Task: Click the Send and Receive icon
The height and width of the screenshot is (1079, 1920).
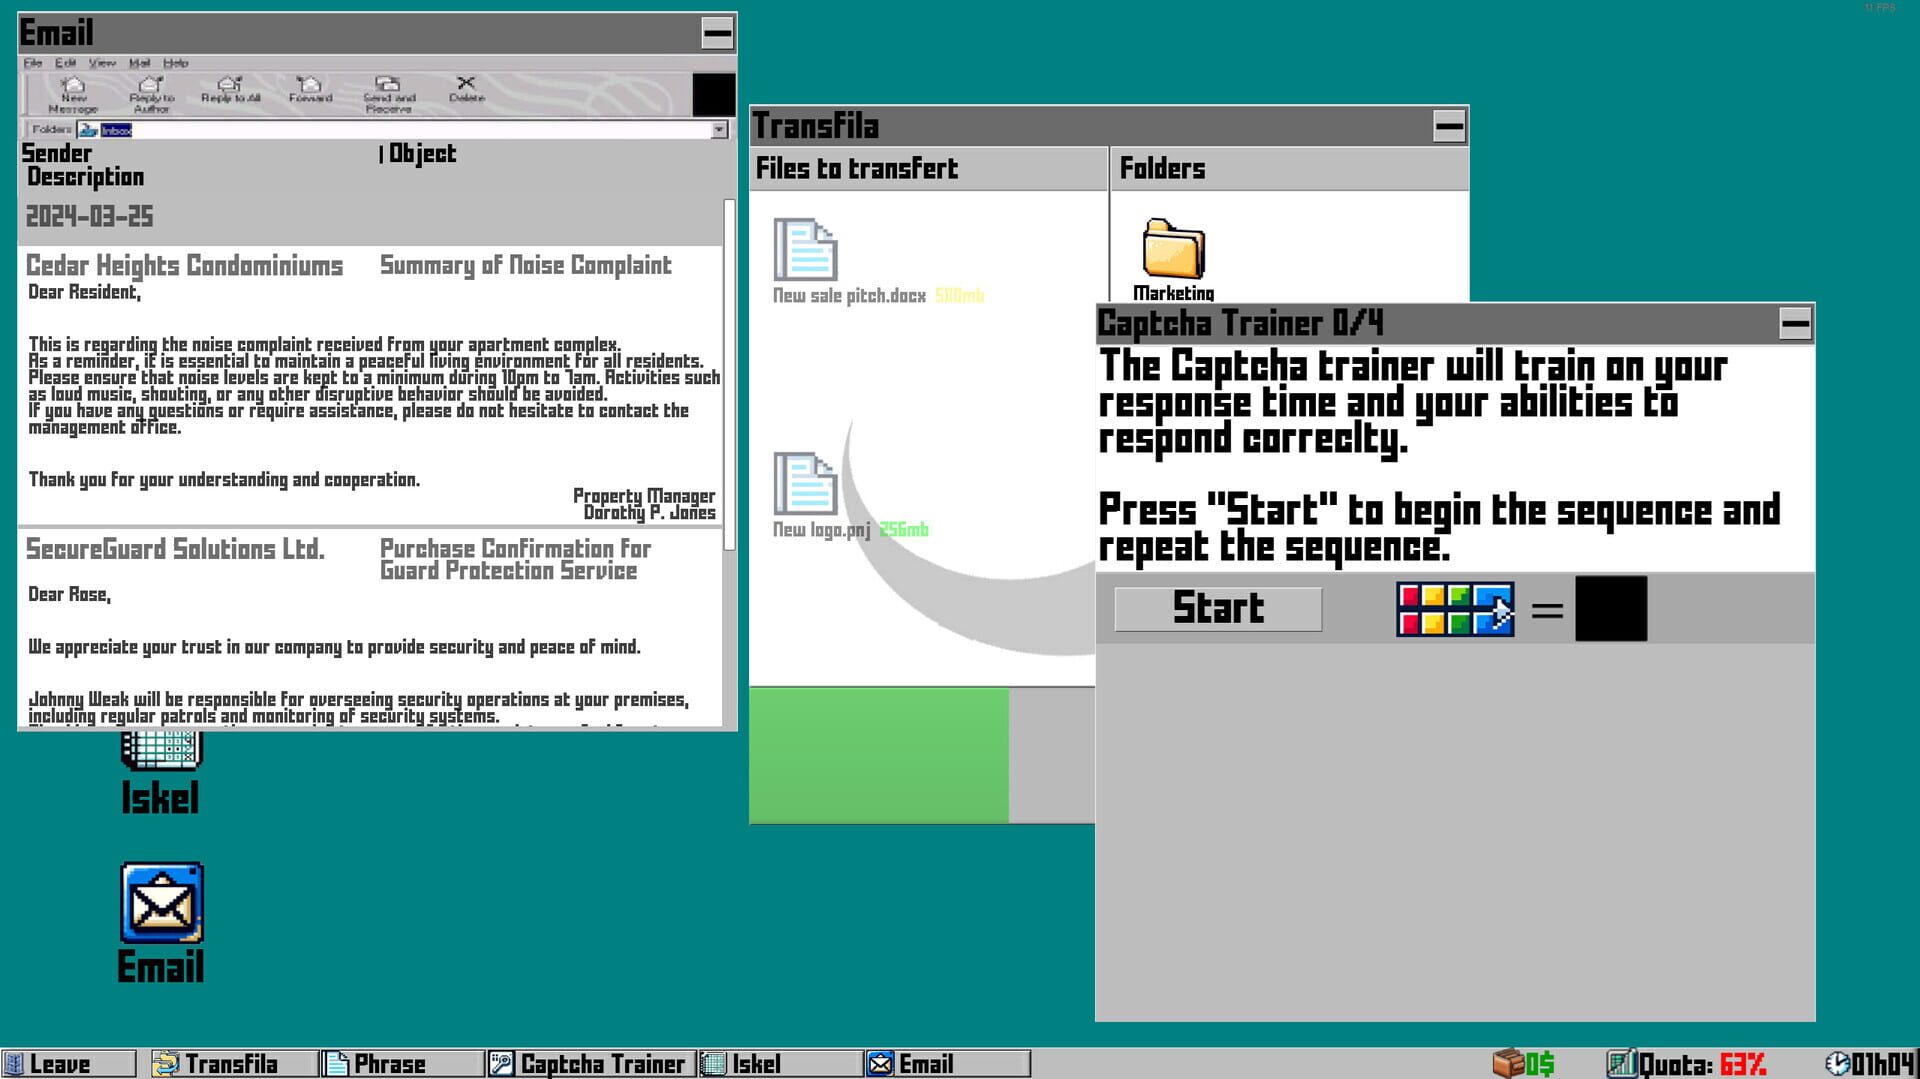Action: click(x=388, y=91)
